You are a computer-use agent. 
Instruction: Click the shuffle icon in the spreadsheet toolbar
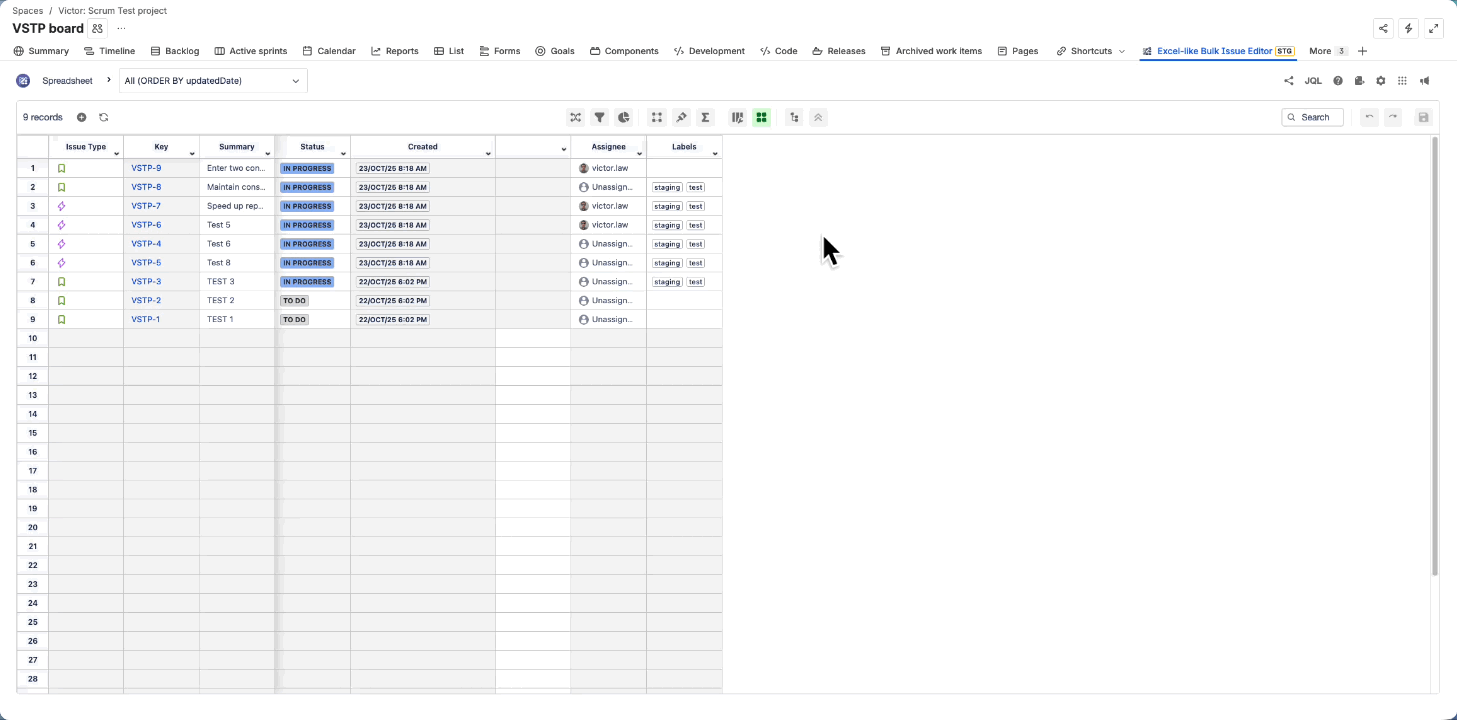[575, 117]
